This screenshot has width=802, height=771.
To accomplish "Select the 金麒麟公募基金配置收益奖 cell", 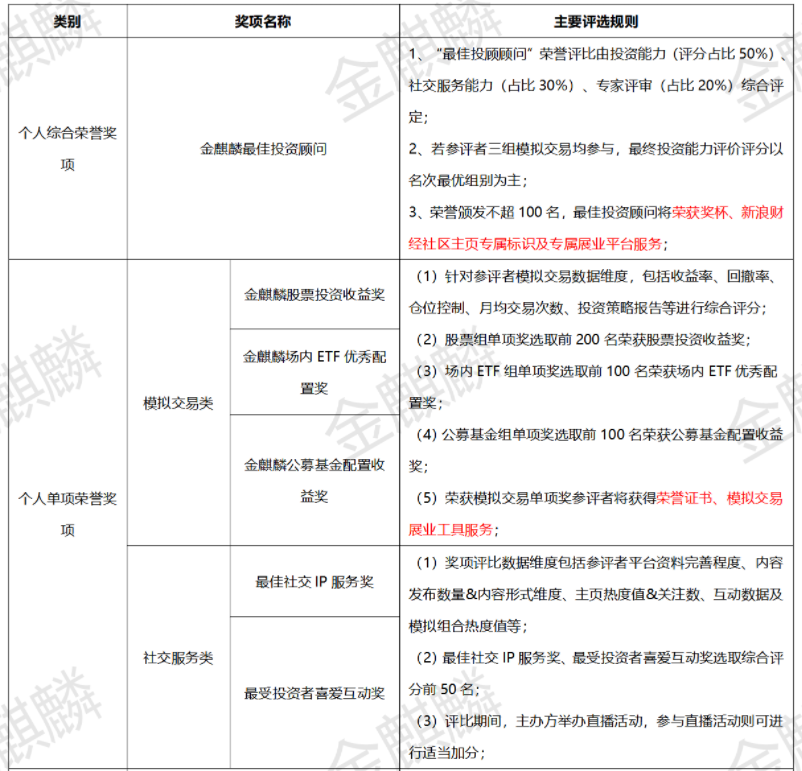I will (x=314, y=480).
